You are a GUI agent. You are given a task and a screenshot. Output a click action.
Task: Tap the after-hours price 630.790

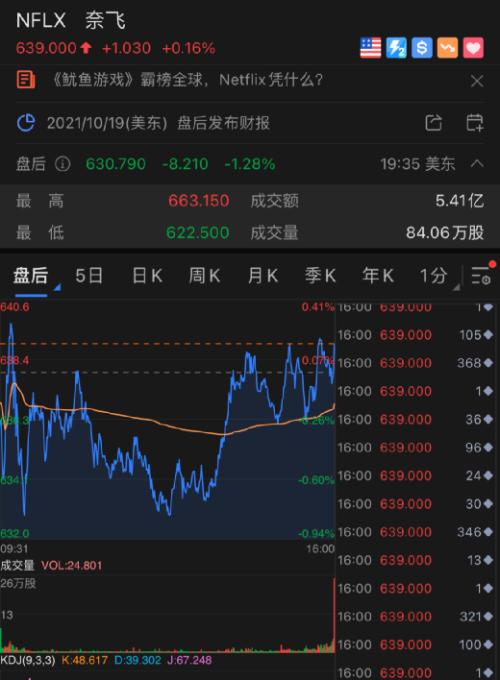pos(116,164)
